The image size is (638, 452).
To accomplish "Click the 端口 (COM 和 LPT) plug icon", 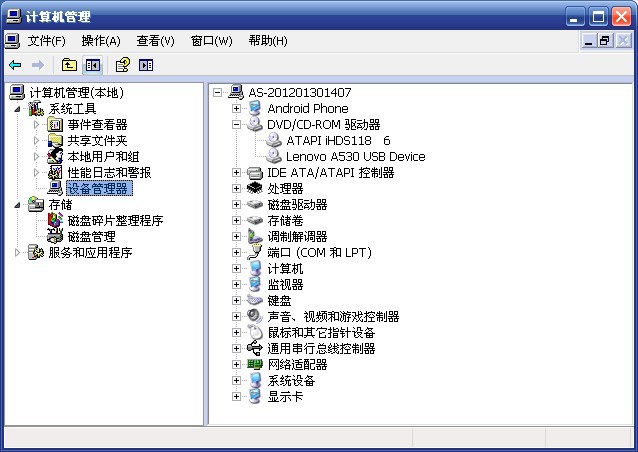I will [255, 252].
